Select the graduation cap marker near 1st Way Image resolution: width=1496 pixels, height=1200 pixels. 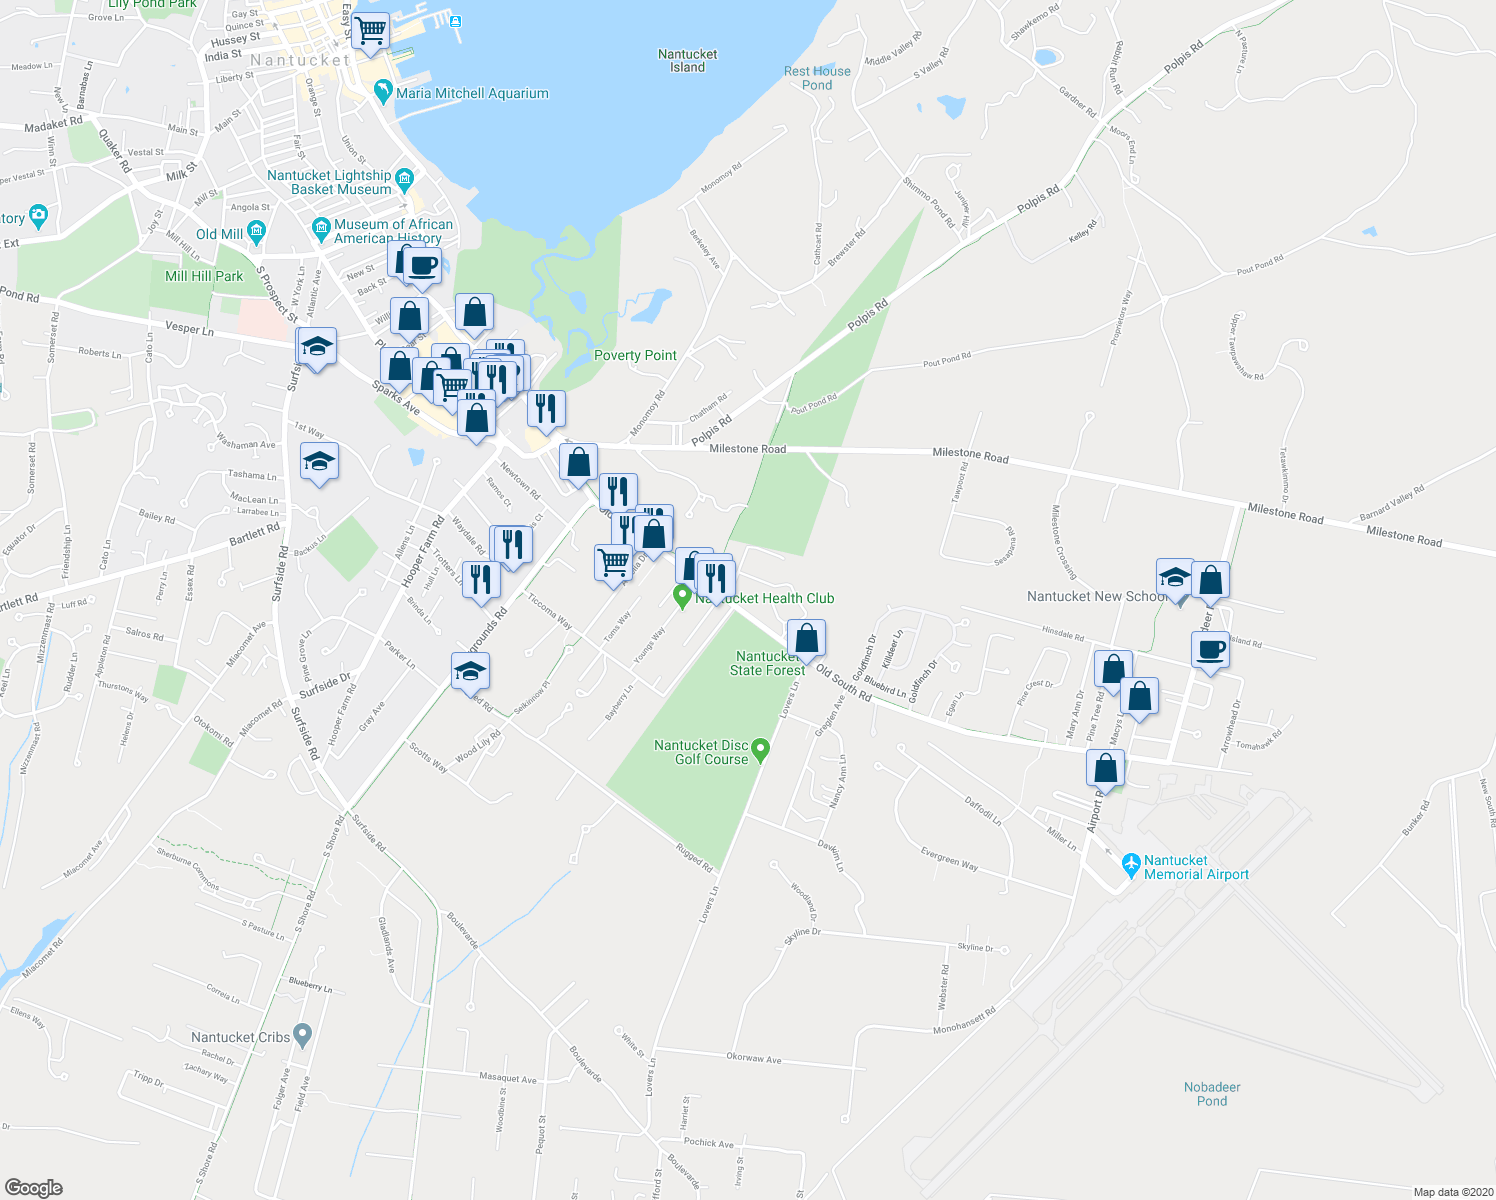(x=319, y=462)
